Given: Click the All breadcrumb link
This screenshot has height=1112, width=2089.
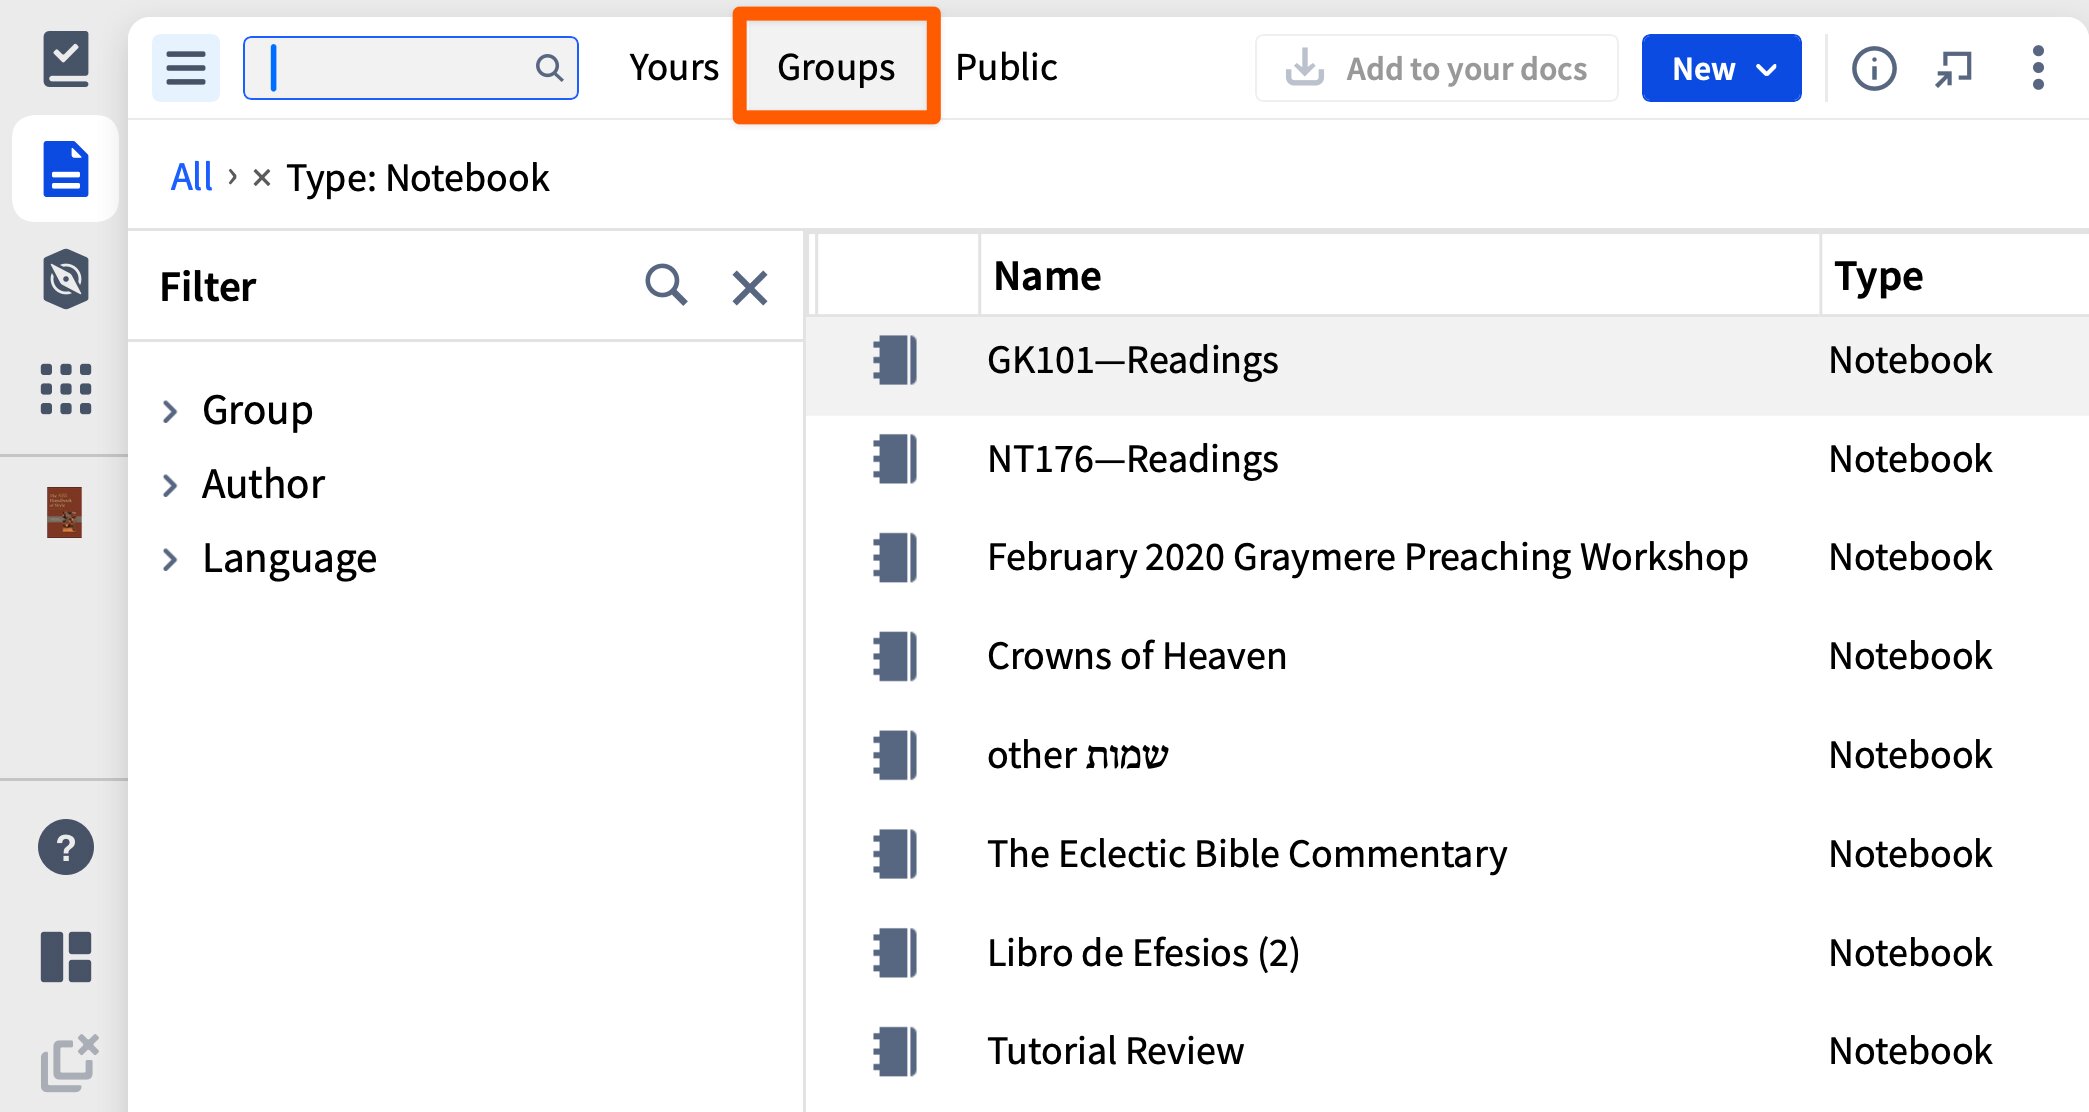Looking at the screenshot, I should 191,178.
